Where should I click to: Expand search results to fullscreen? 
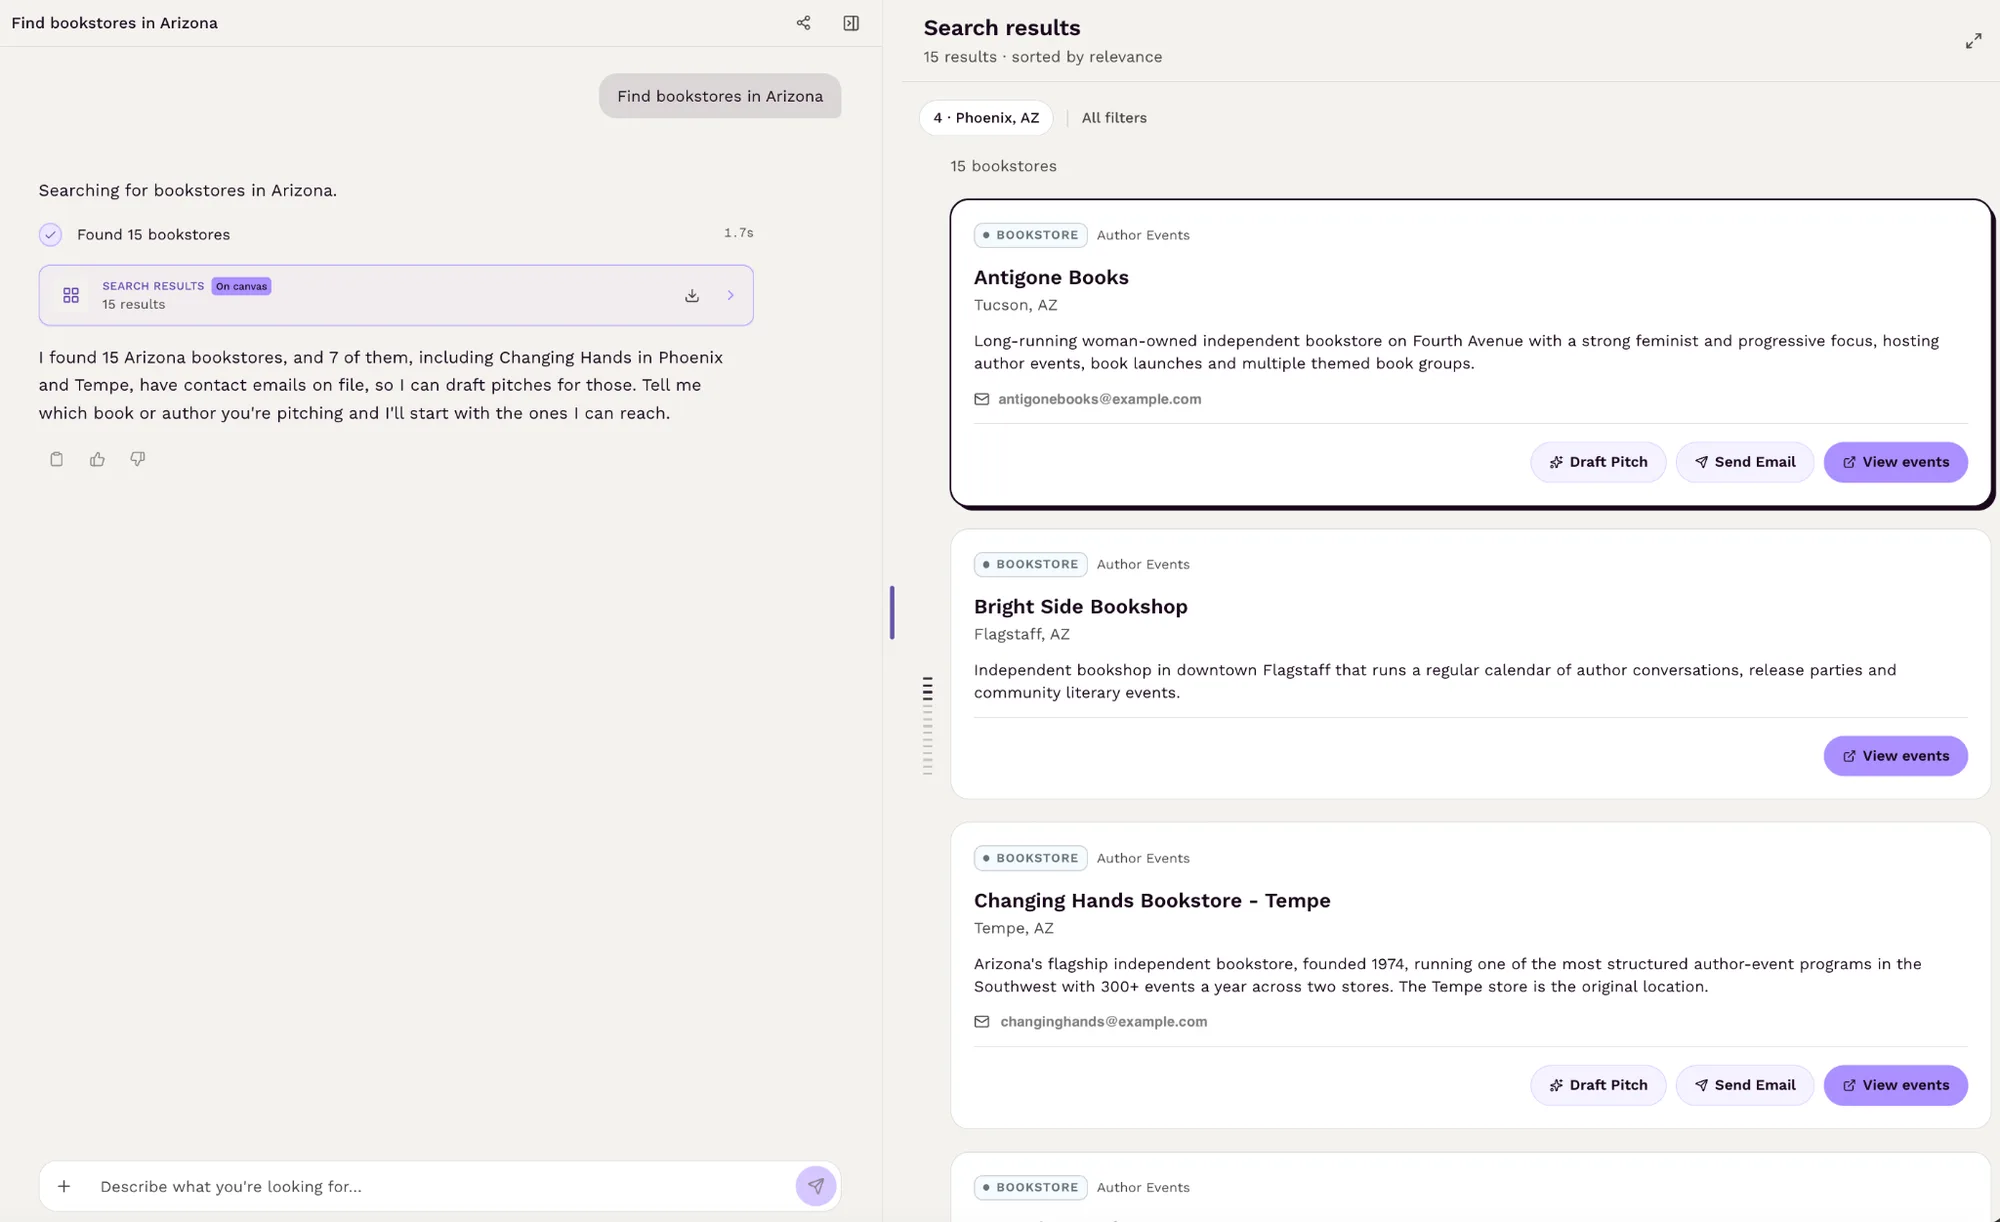[x=1973, y=41]
